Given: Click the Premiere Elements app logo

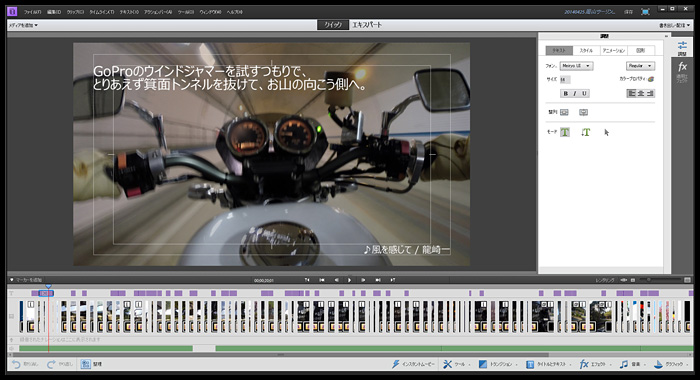Looking at the screenshot, I should pyautogui.click(x=12, y=12).
